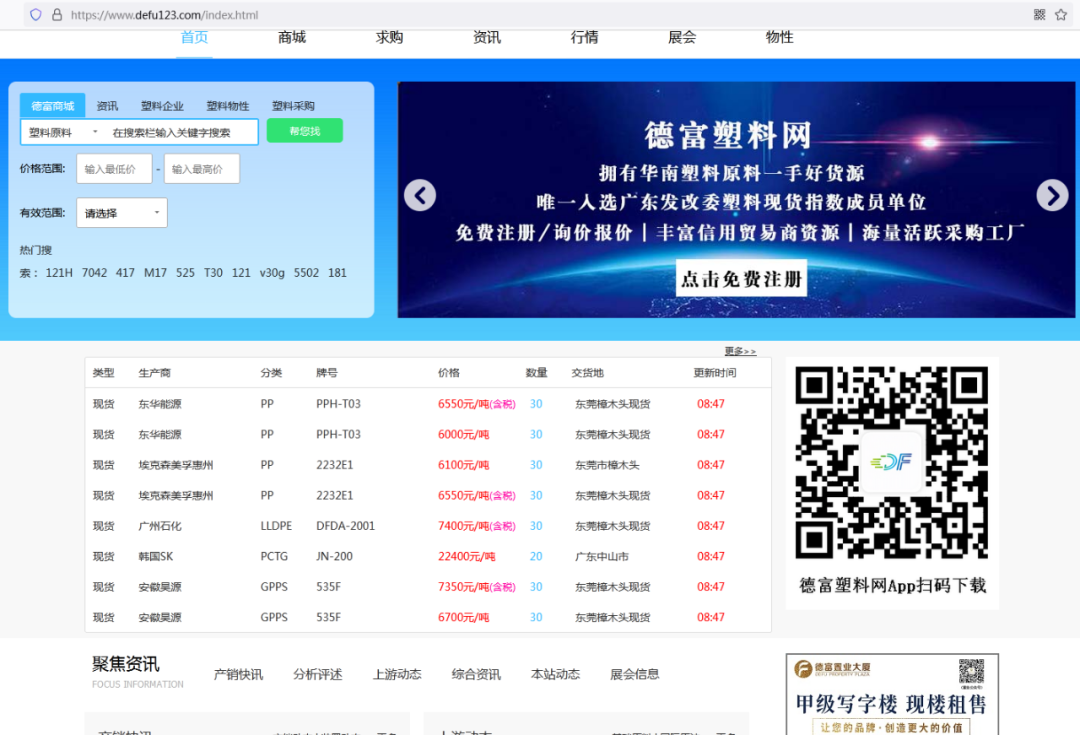1080x735 pixels.
Task: Click the 输入最低价 price input field
Action: point(114,168)
